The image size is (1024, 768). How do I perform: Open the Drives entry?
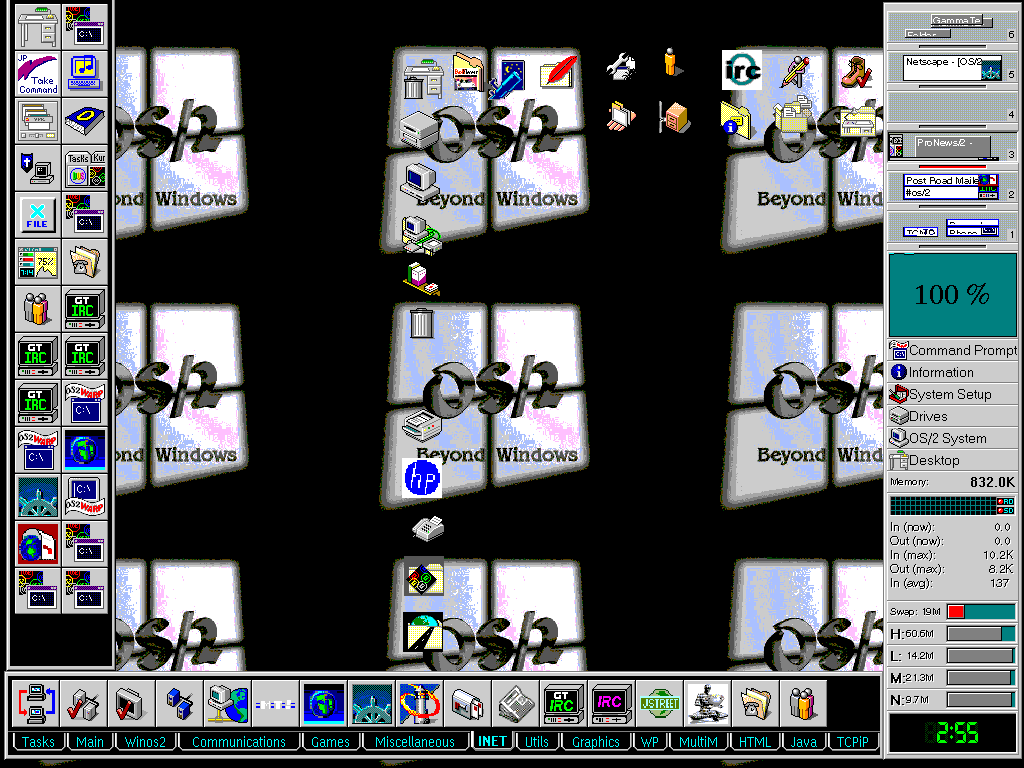tap(953, 416)
